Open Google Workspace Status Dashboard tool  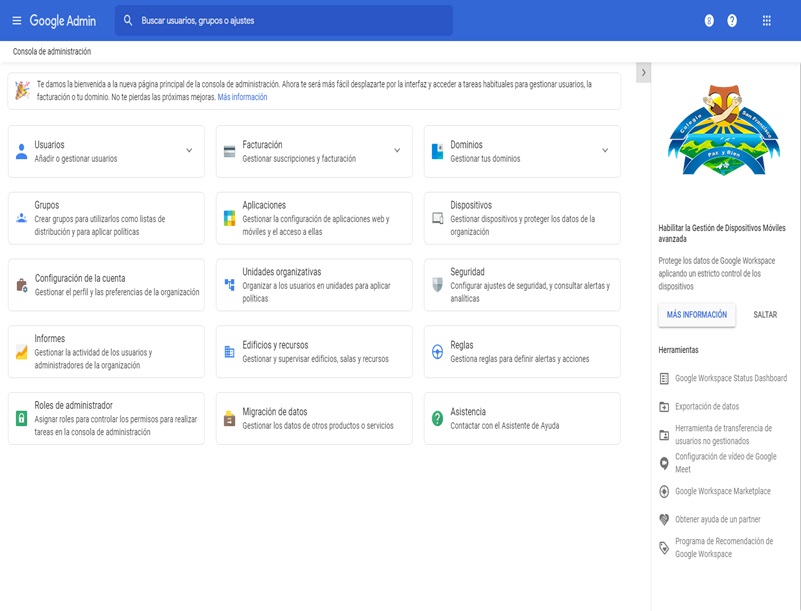click(730, 378)
